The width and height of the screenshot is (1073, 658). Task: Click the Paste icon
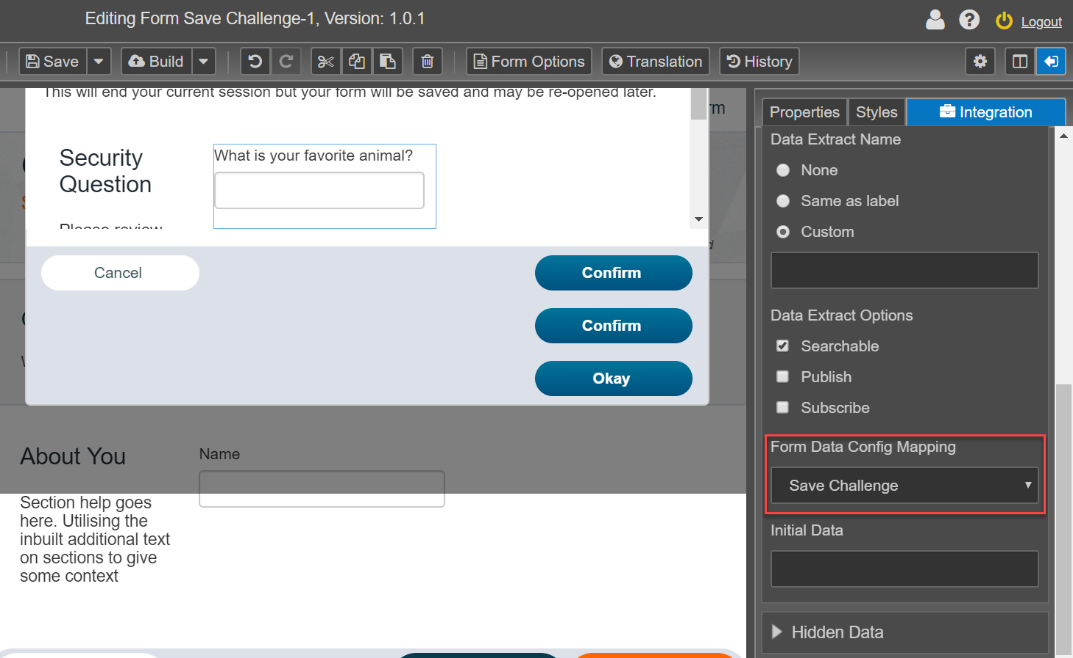388,61
